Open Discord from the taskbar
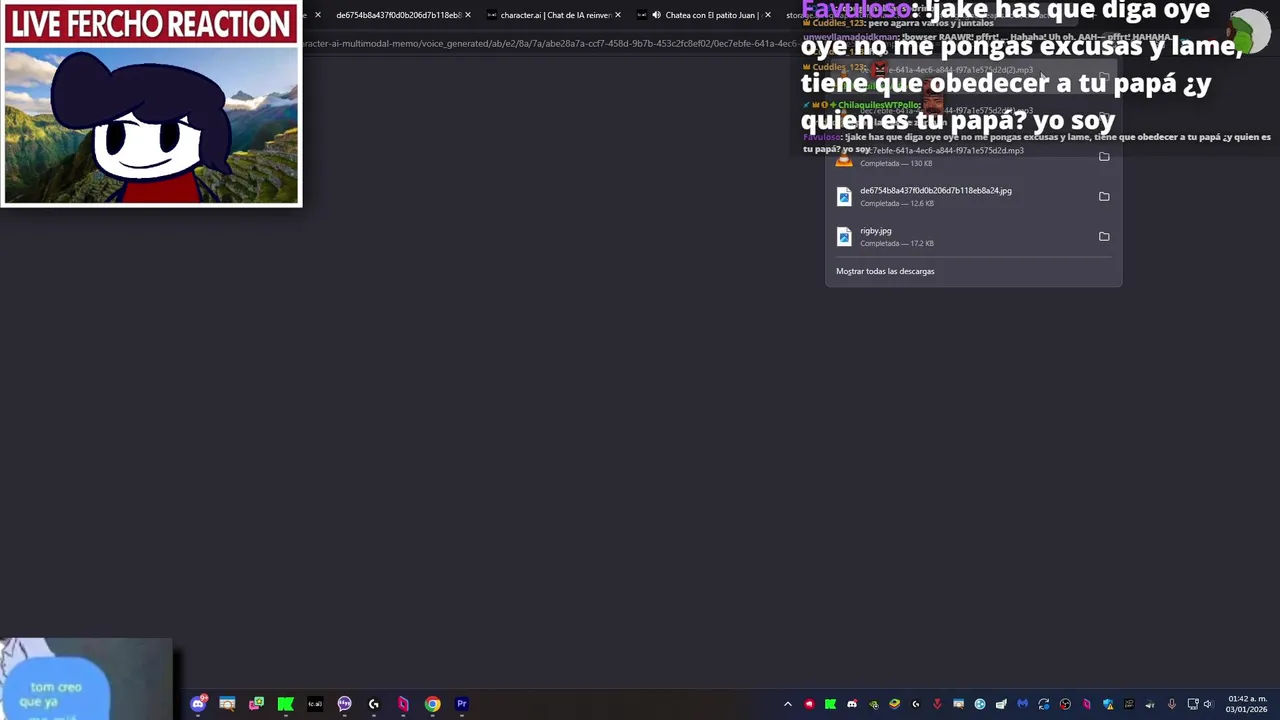Viewport: 1280px width, 720px height. [198, 704]
